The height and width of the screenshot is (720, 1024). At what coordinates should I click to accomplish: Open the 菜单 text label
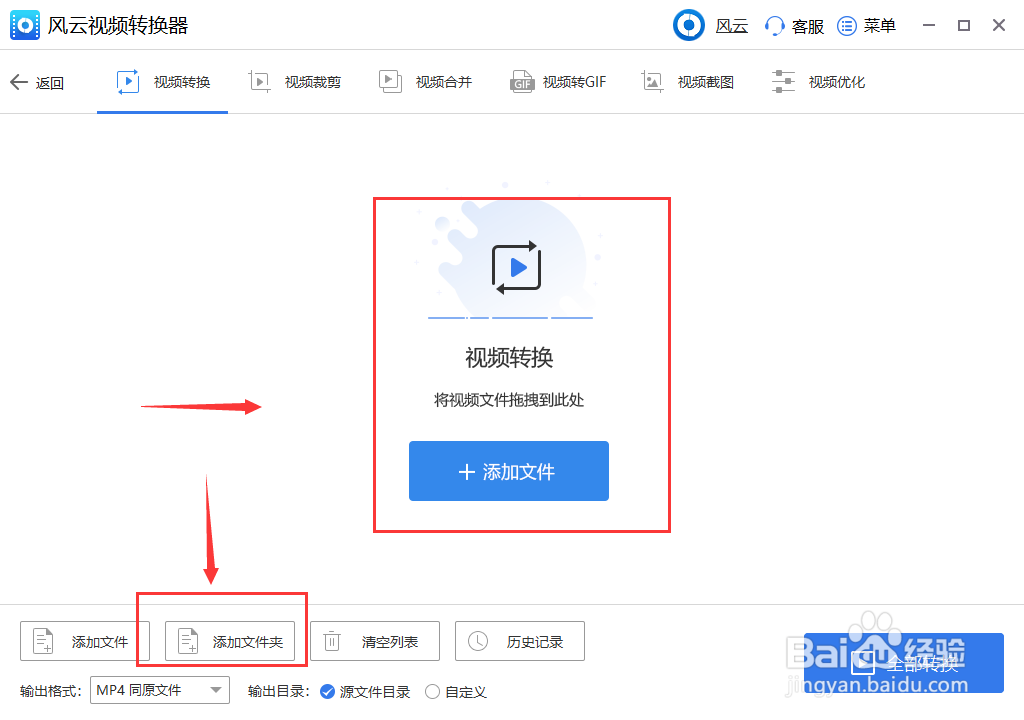tap(880, 26)
